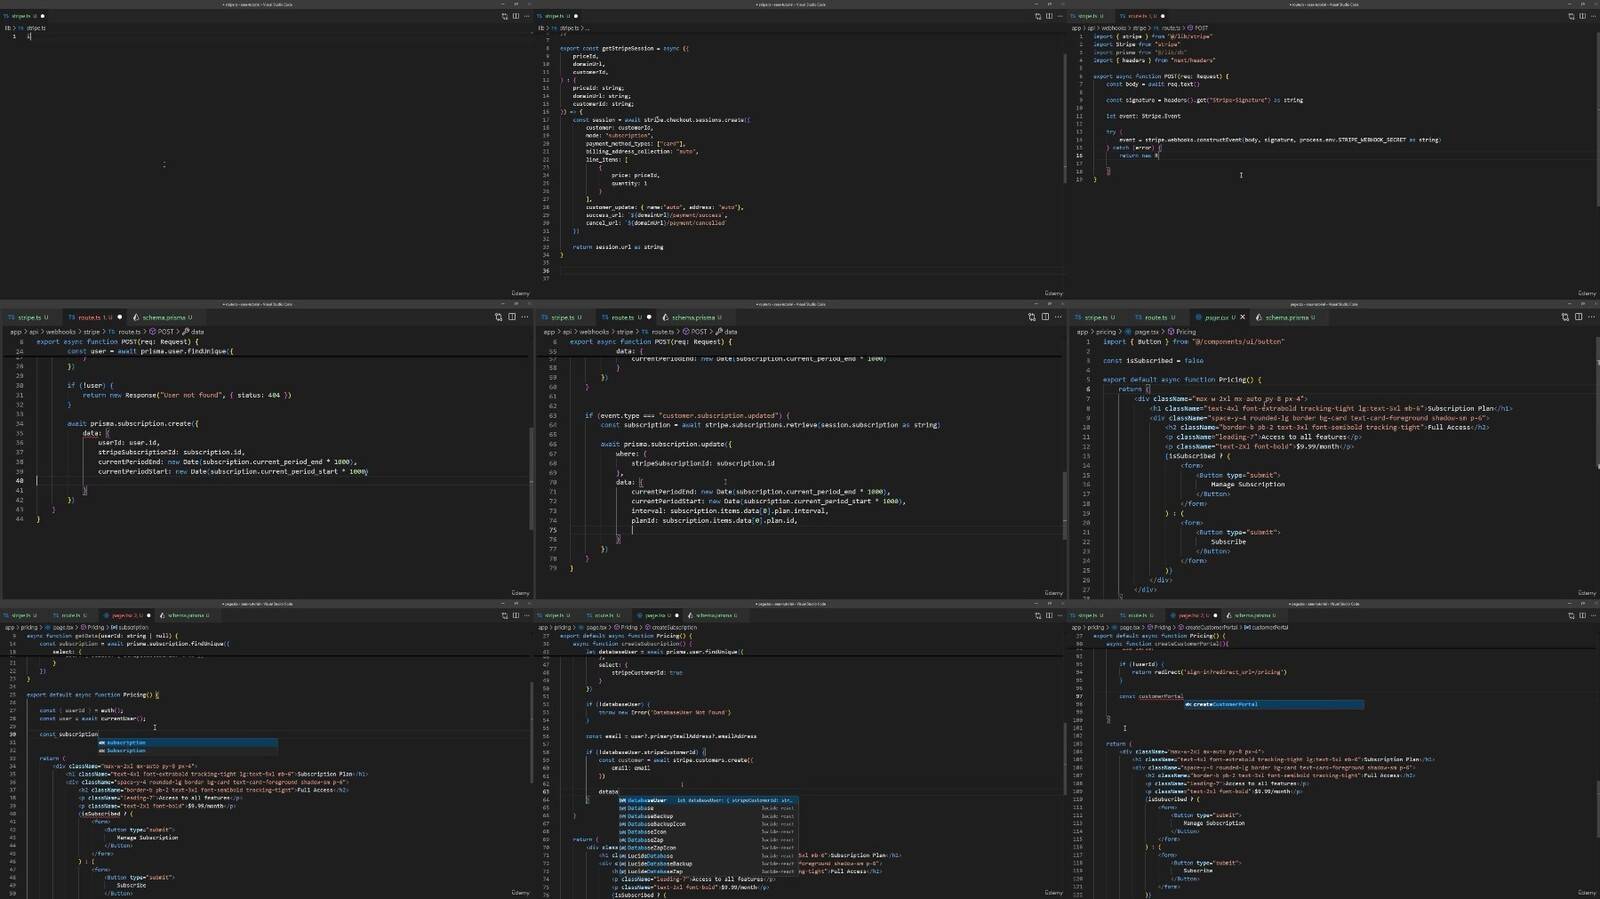Click Open Changes icon in top-left panel

(x=504, y=16)
